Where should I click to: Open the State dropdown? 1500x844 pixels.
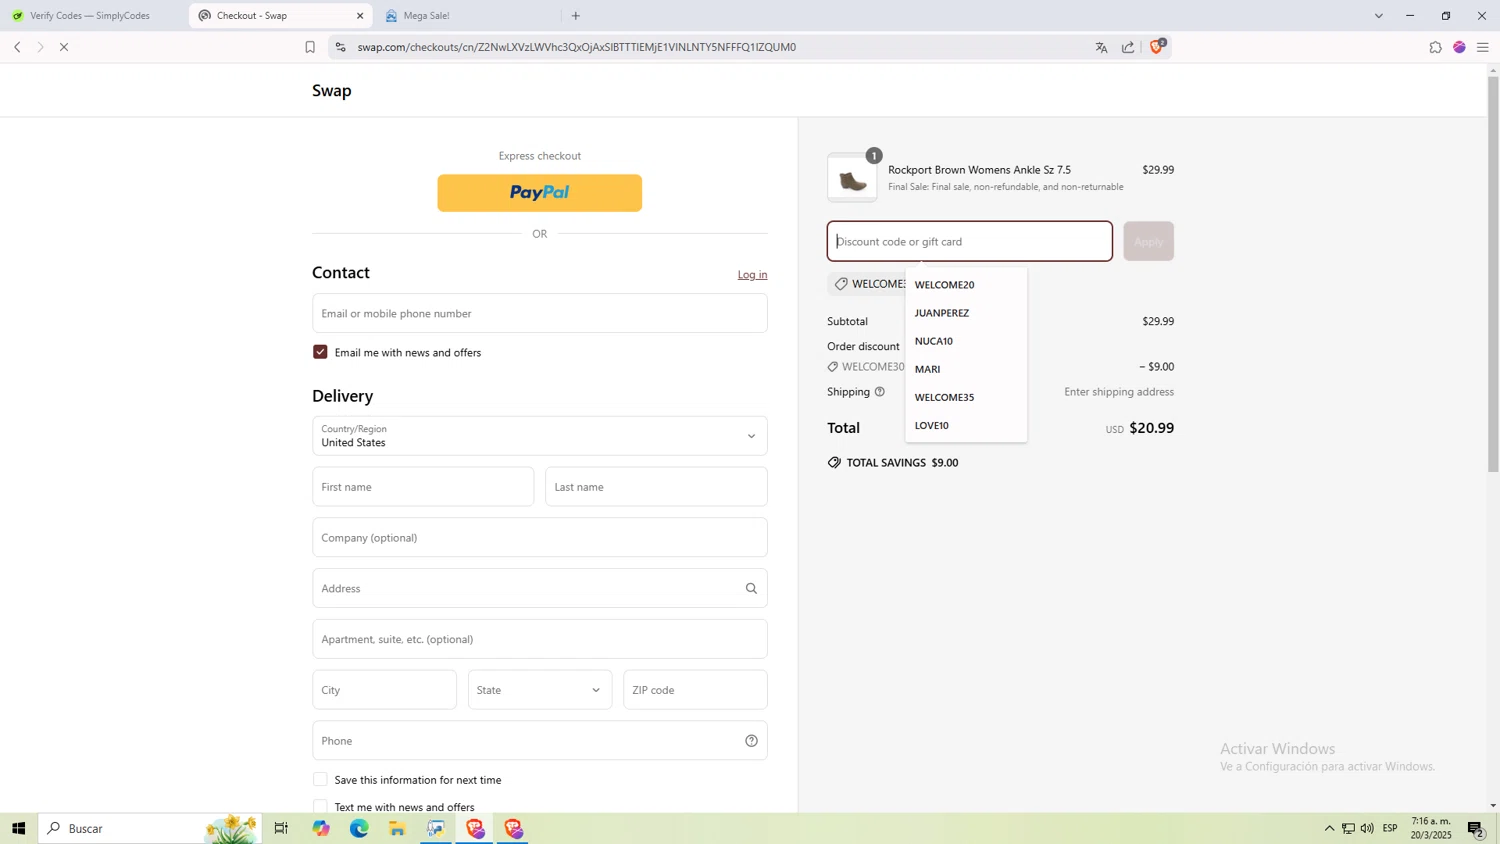pyautogui.click(x=540, y=690)
